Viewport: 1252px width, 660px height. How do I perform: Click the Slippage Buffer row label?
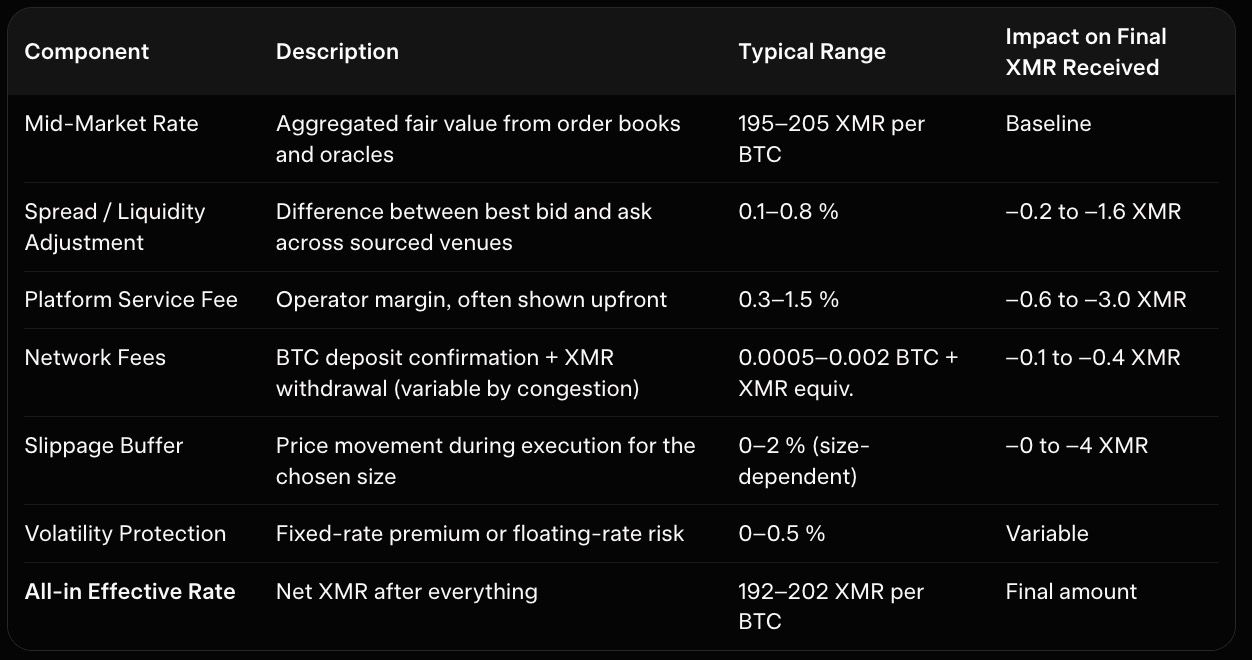tap(104, 446)
